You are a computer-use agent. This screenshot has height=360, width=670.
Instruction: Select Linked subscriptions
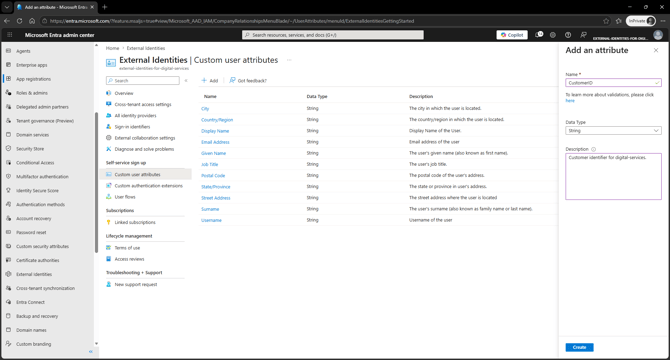(x=135, y=222)
